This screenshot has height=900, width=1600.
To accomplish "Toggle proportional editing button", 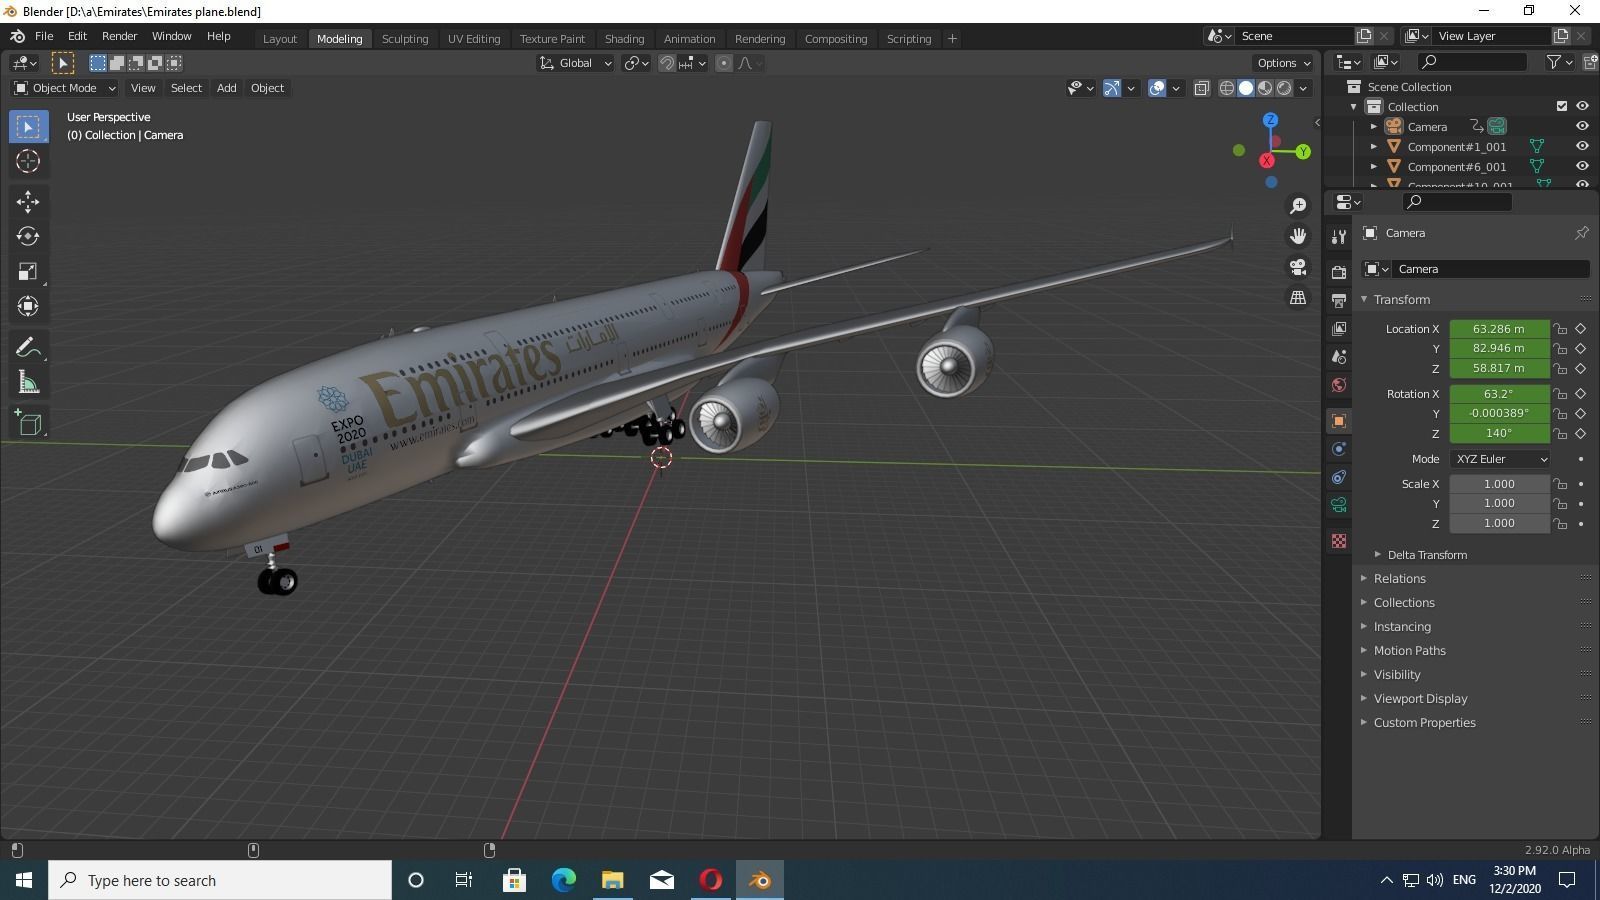I will click(724, 63).
